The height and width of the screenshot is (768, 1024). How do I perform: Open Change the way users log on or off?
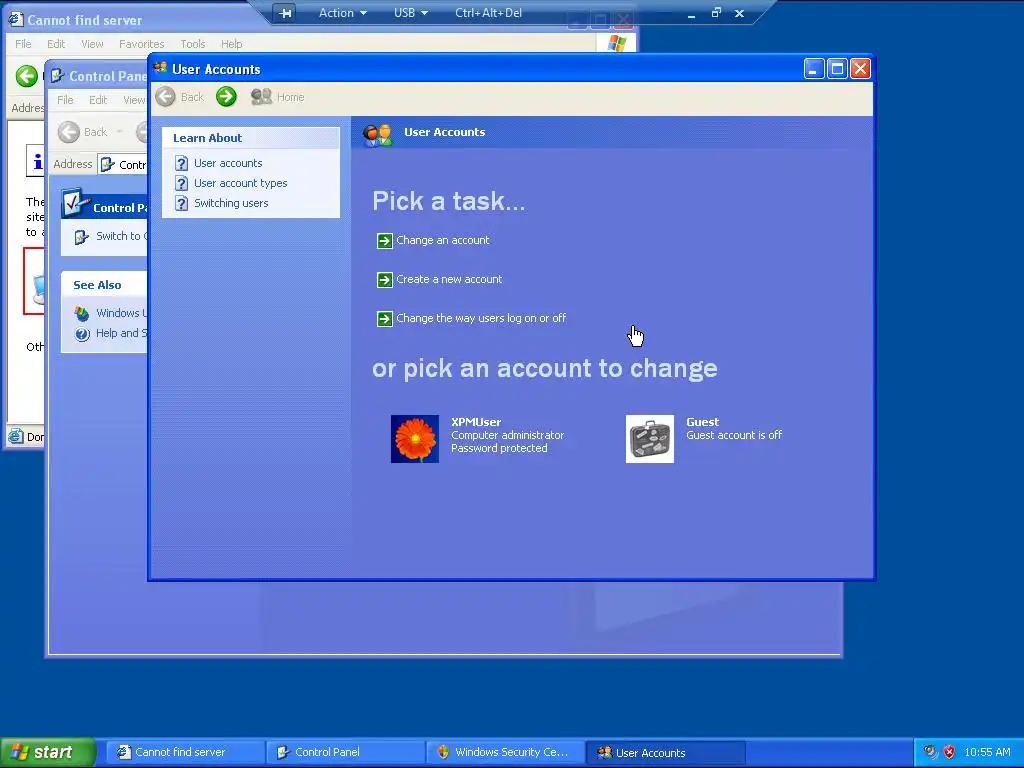[x=481, y=319]
